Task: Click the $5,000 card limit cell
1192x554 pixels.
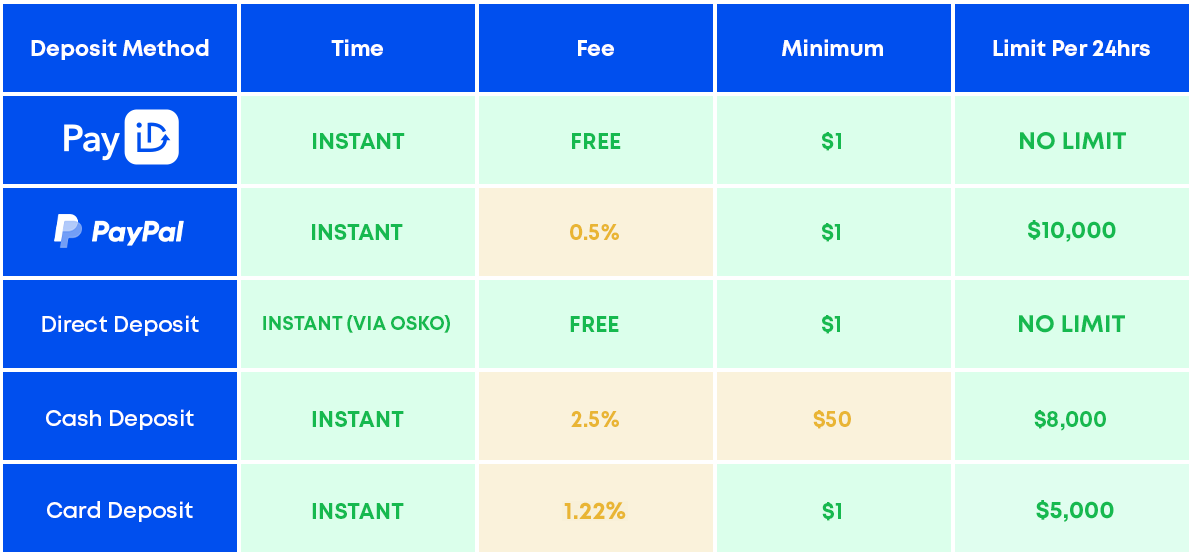Action: tap(1071, 510)
